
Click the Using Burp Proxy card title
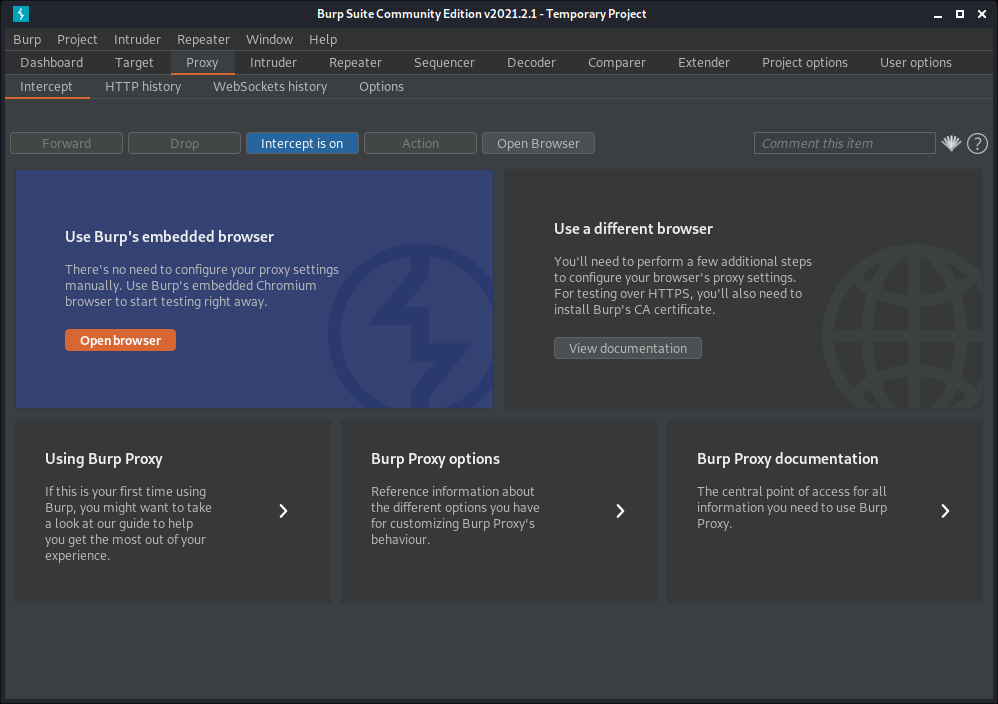click(104, 459)
